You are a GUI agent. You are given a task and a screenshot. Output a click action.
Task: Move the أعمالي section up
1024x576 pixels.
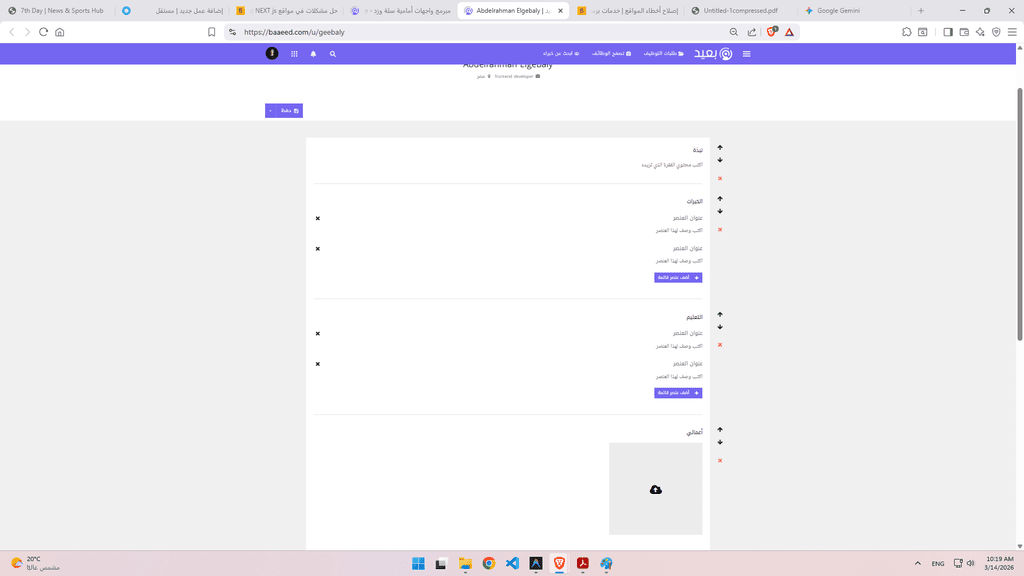tap(720, 430)
